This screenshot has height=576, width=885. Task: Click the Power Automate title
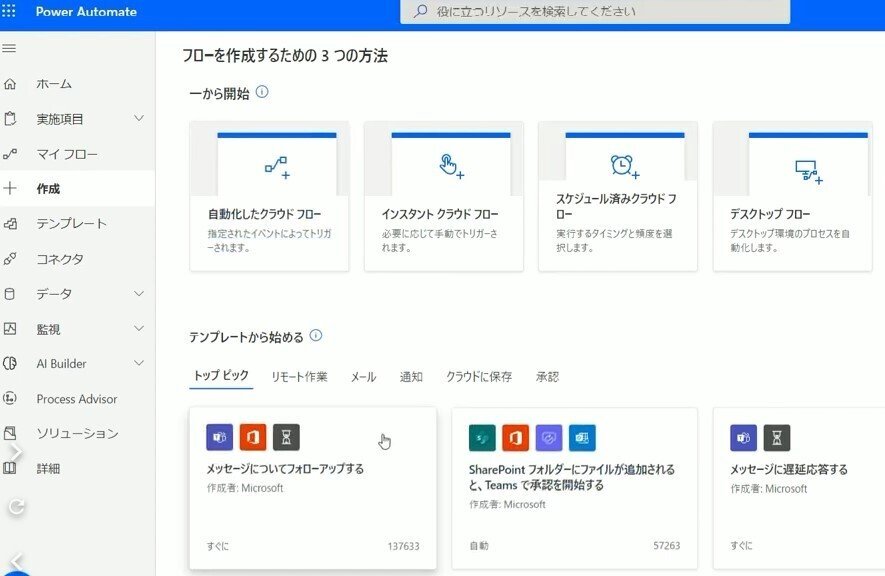86,11
